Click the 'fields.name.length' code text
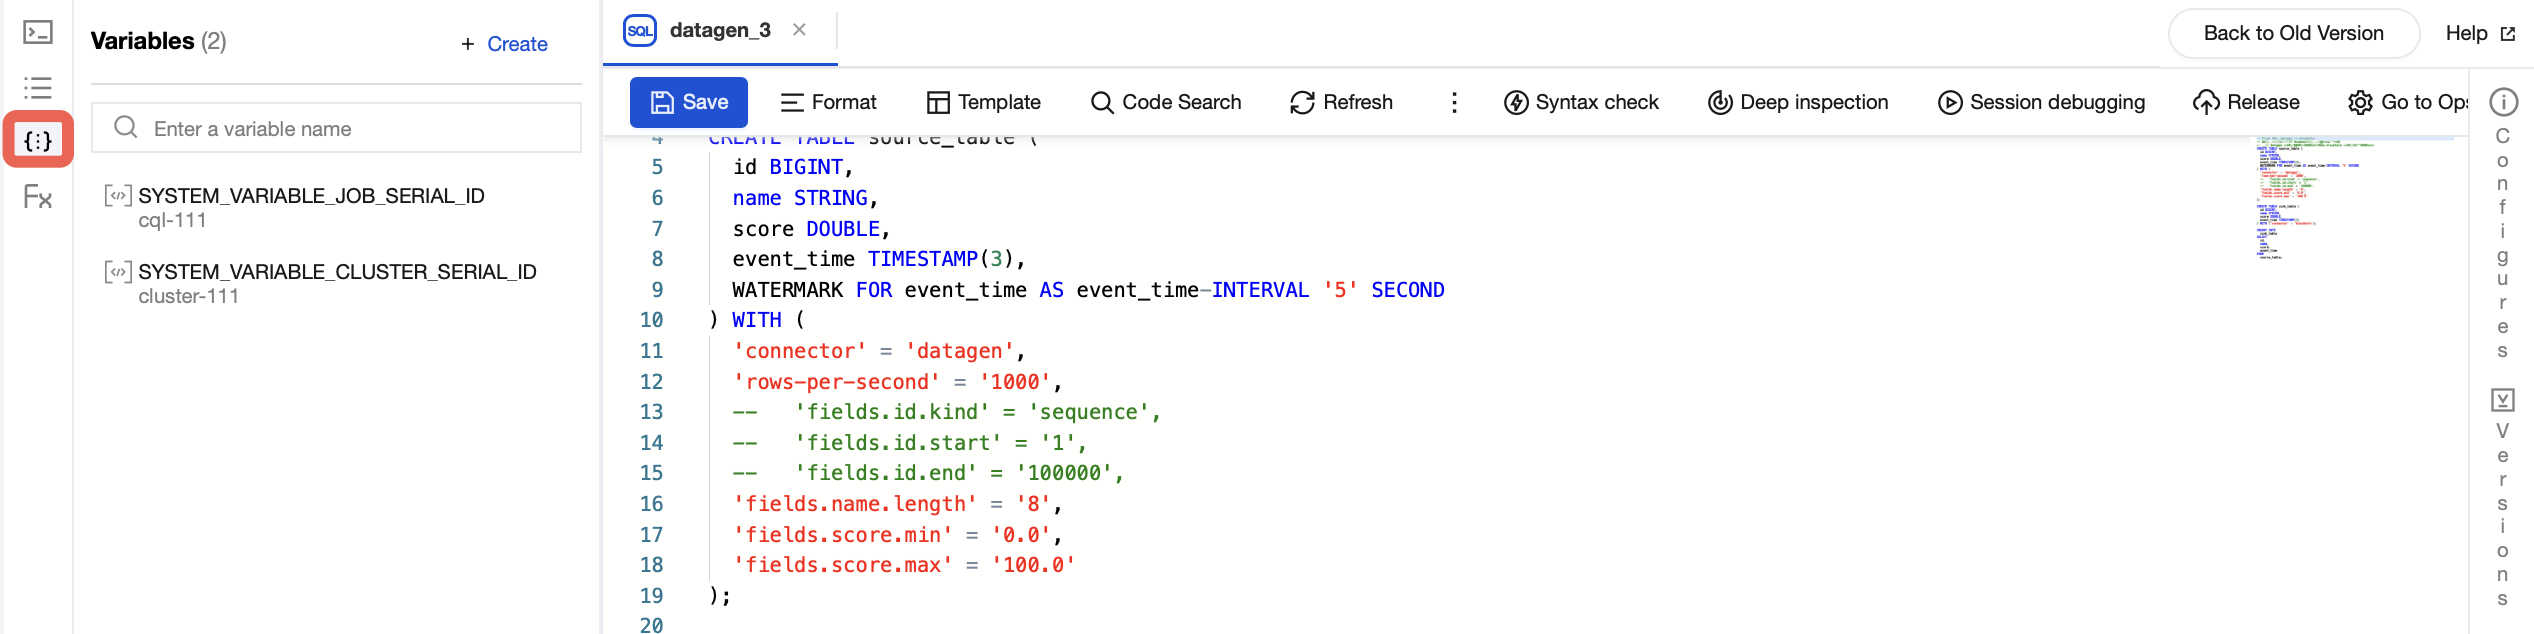2534x634 pixels. coord(855,504)
